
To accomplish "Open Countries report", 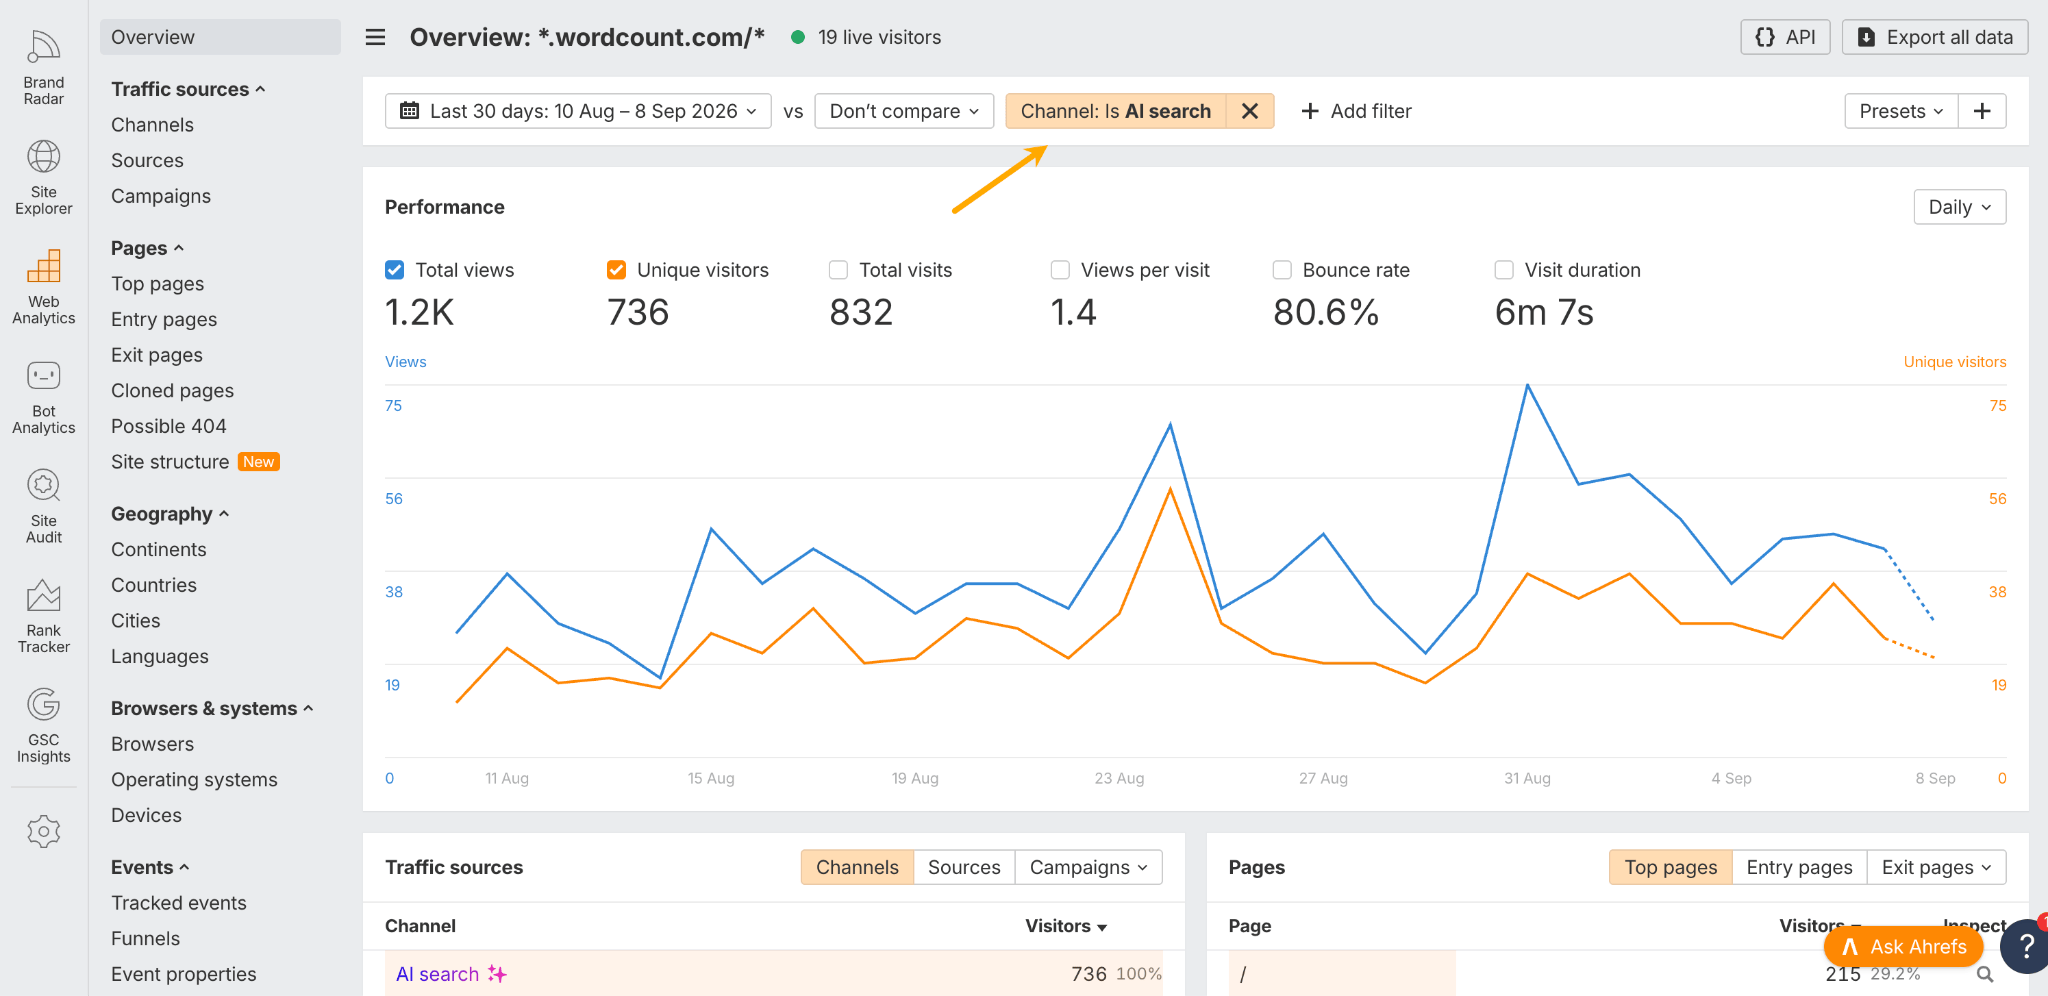I will pos(154,585).
